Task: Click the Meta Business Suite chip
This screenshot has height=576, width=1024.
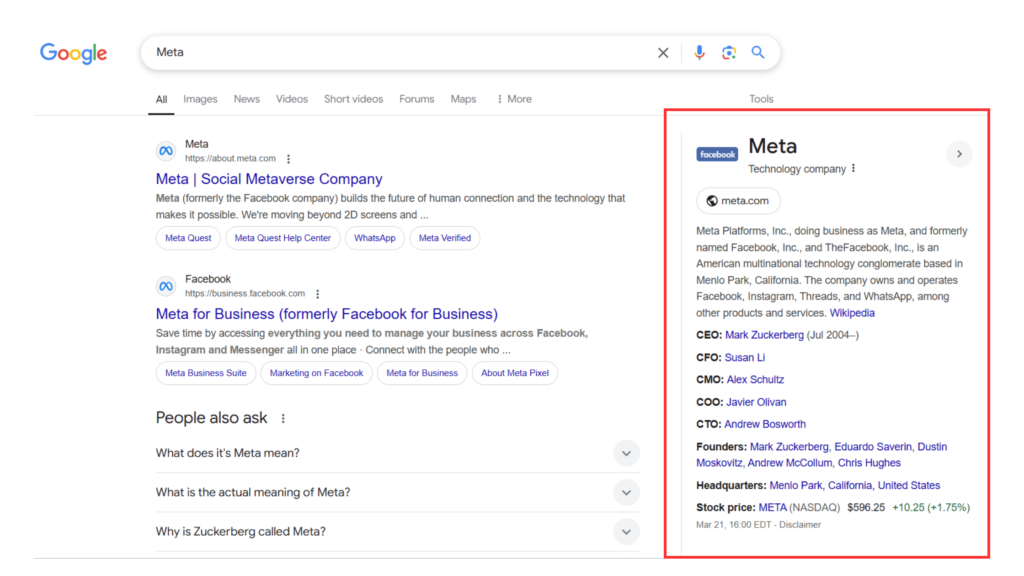Action: pos(206,374)
